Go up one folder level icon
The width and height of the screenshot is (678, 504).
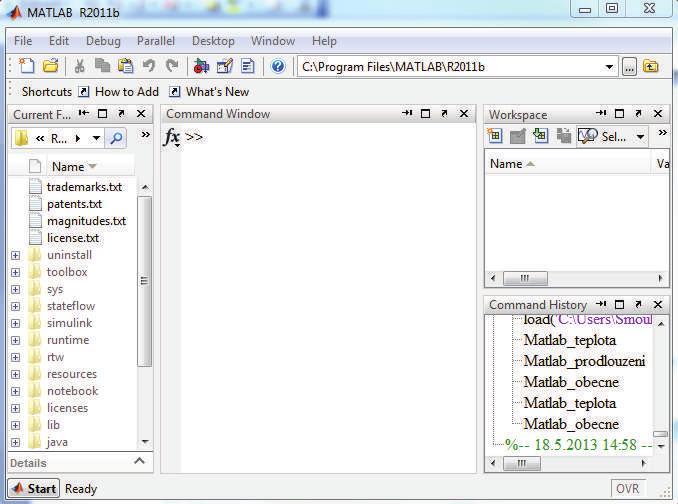(x=651, y=67)
